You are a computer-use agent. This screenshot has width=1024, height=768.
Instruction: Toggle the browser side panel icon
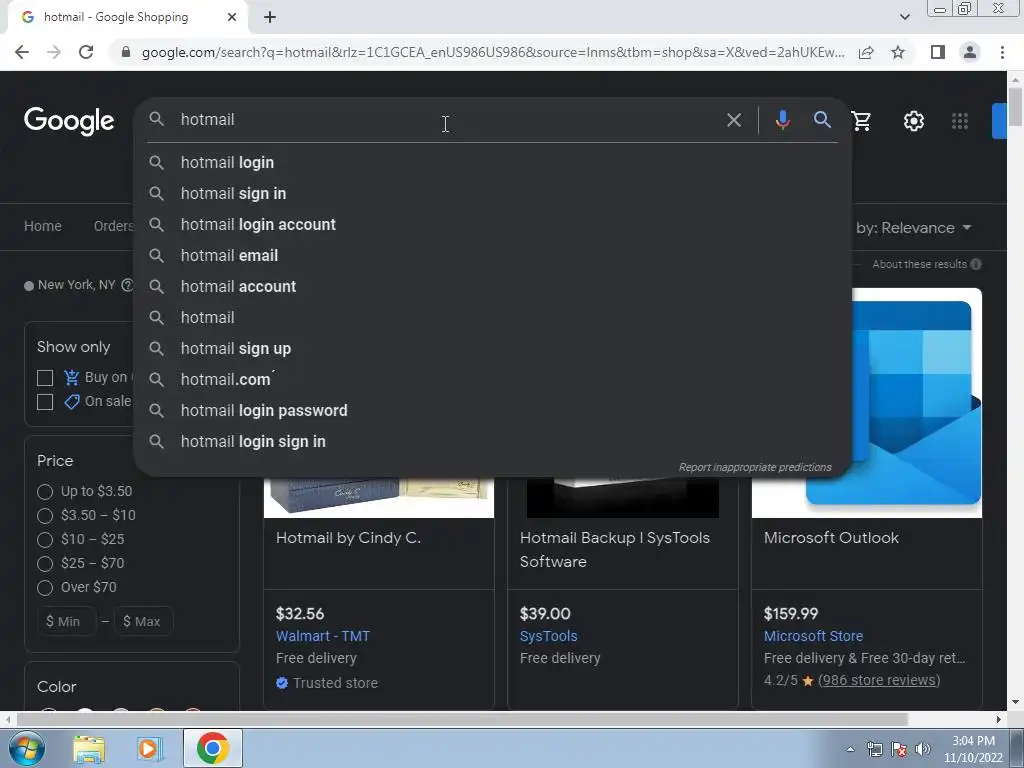tap(937, 52)
